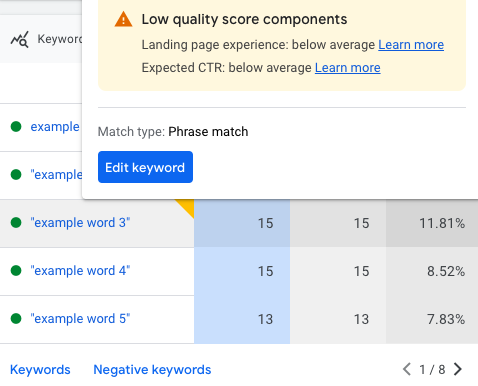Click the keyword search trend icon

click(x=19, y=39)
